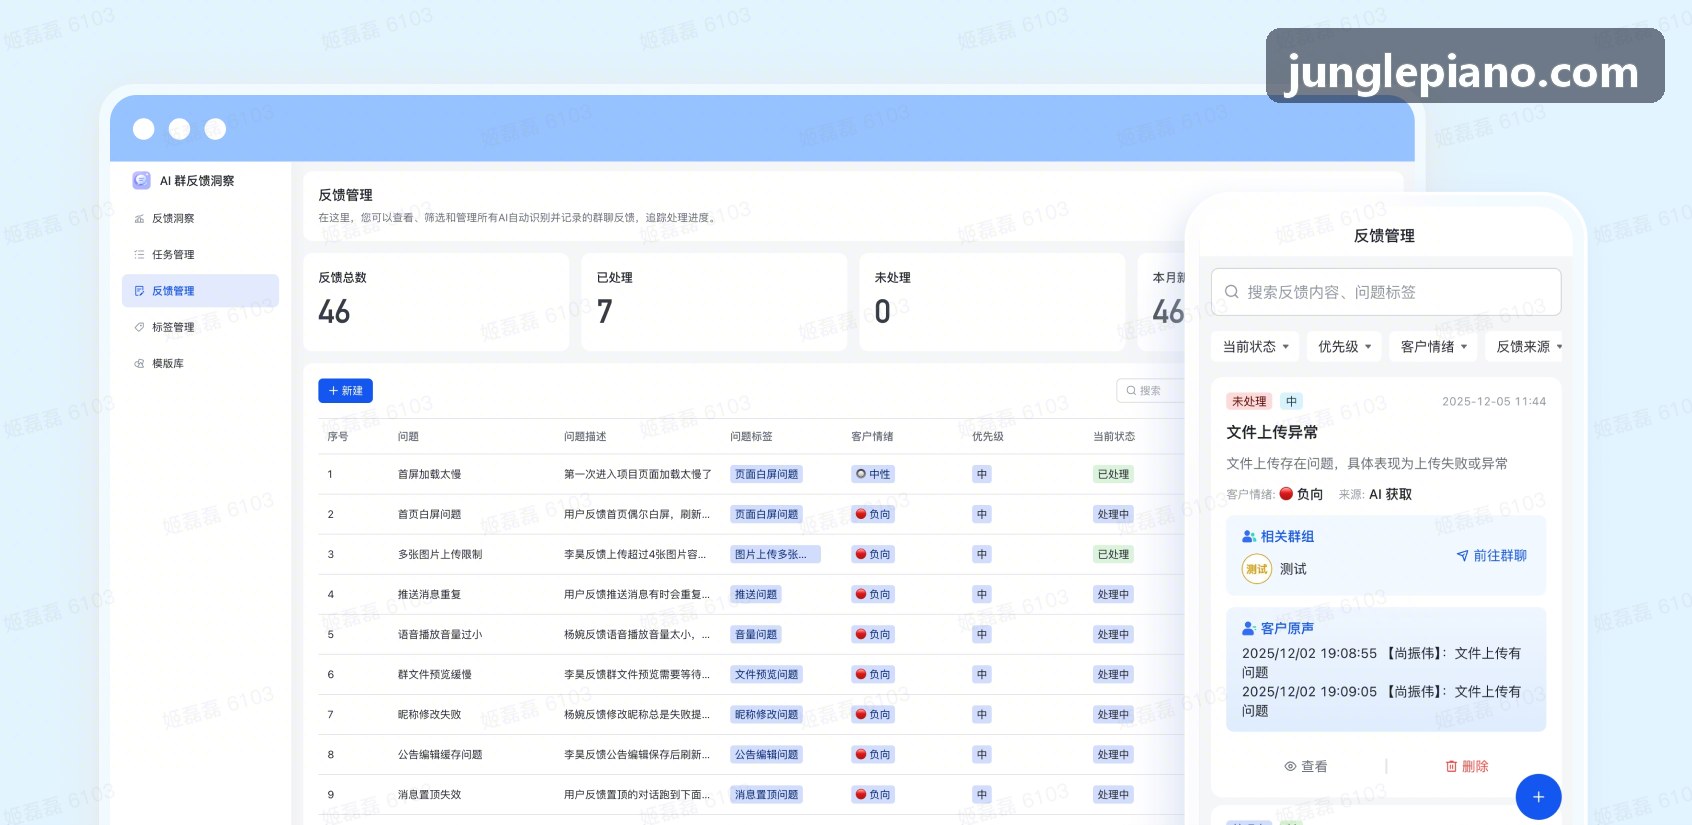Viewport: 1692px width, 825px height.
Task: Click the 已处理 status tag for 首屏加载太慢
Action: coord(1113,475)
